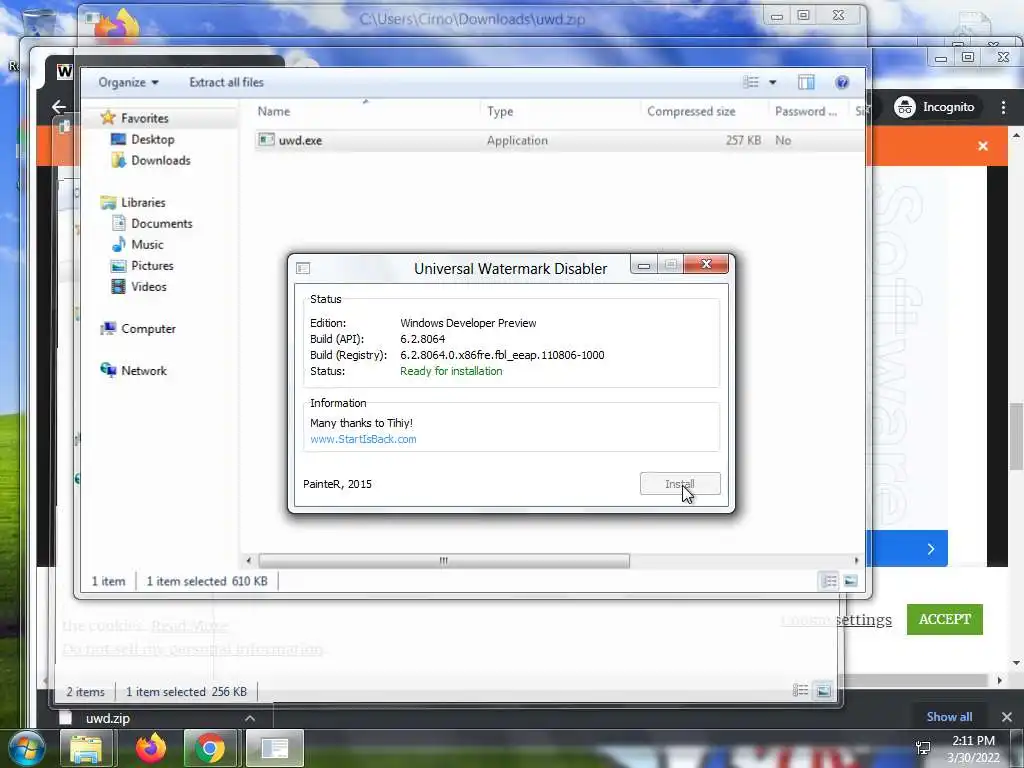
Task: Click the back window's large icons view status icon
Action: pos(824,690)
